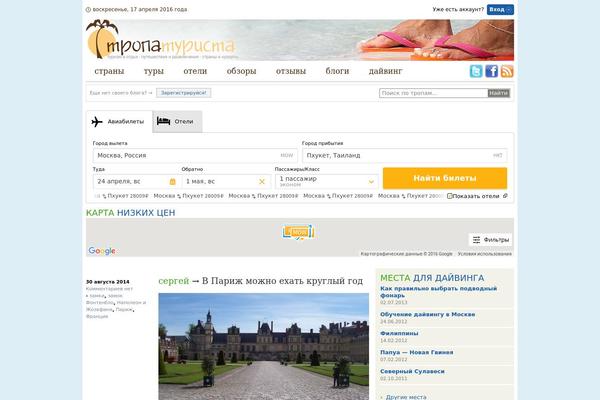Click the Зарегистрируйся! button
This screenshot has width=600, height=400.
pos(183,93)
